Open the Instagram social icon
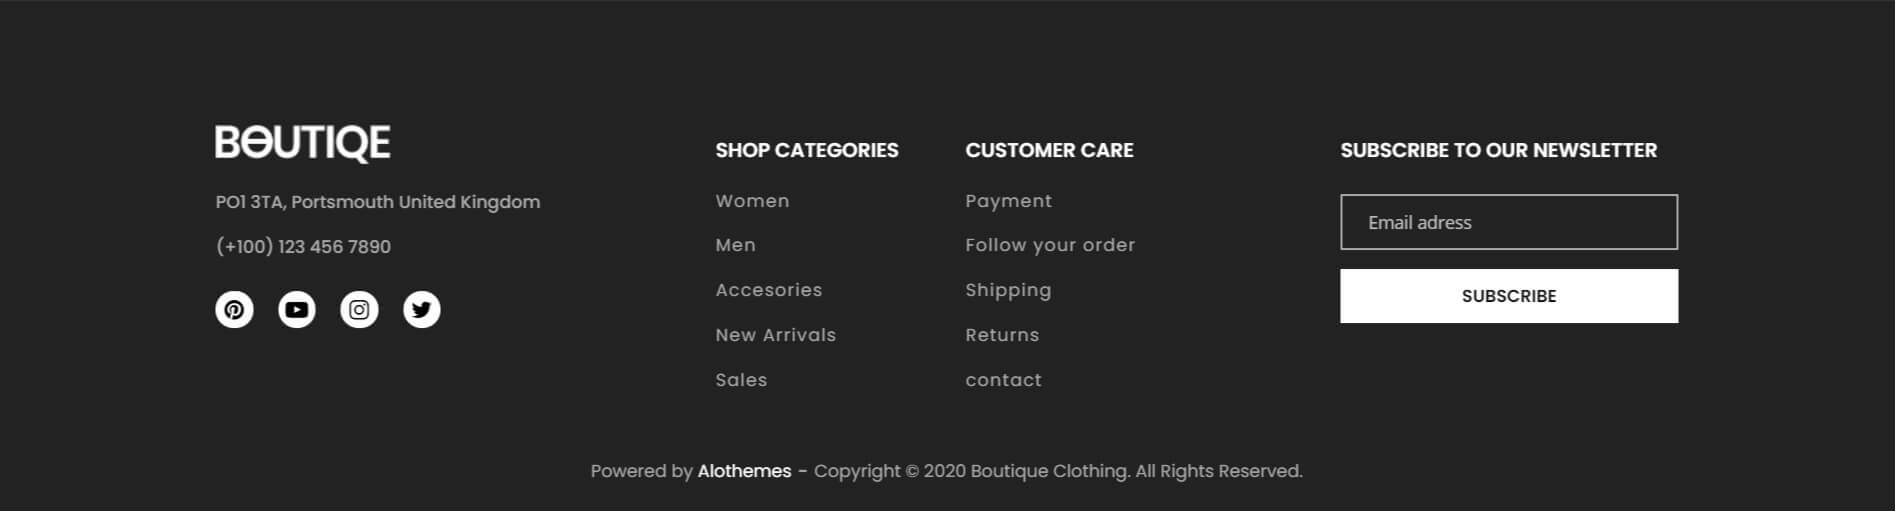Screen dimensions: 1895x511 [359, 310]
